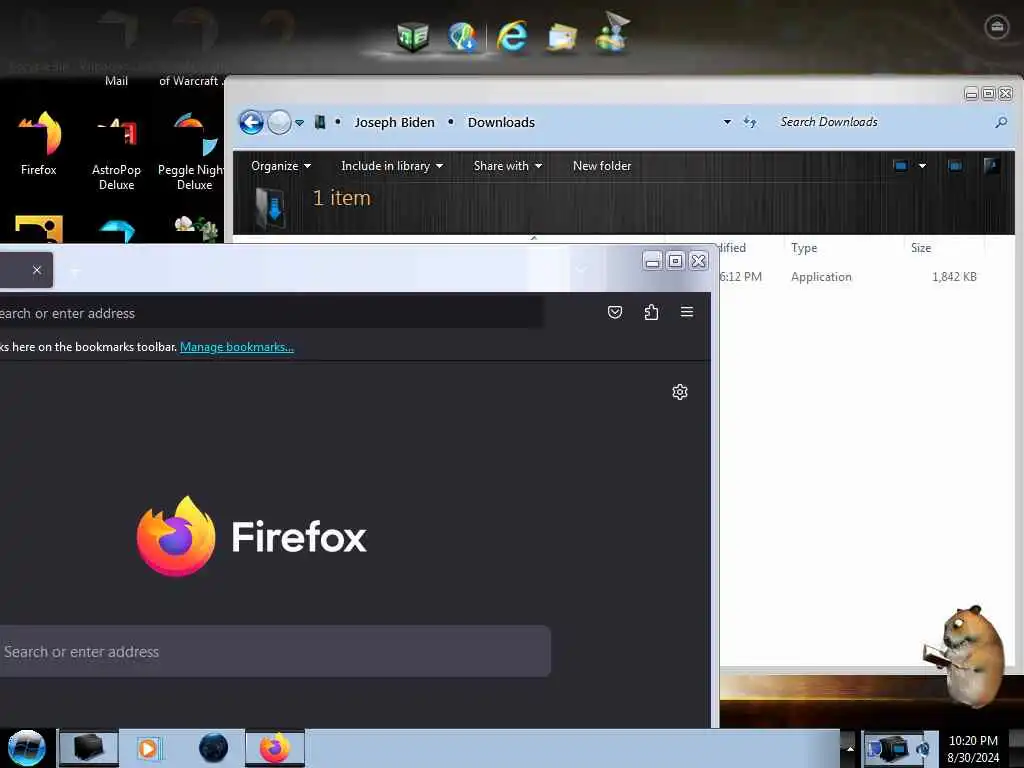Go forward in Downloads Explorer window

pyautogui.click(x=280, y=122)
